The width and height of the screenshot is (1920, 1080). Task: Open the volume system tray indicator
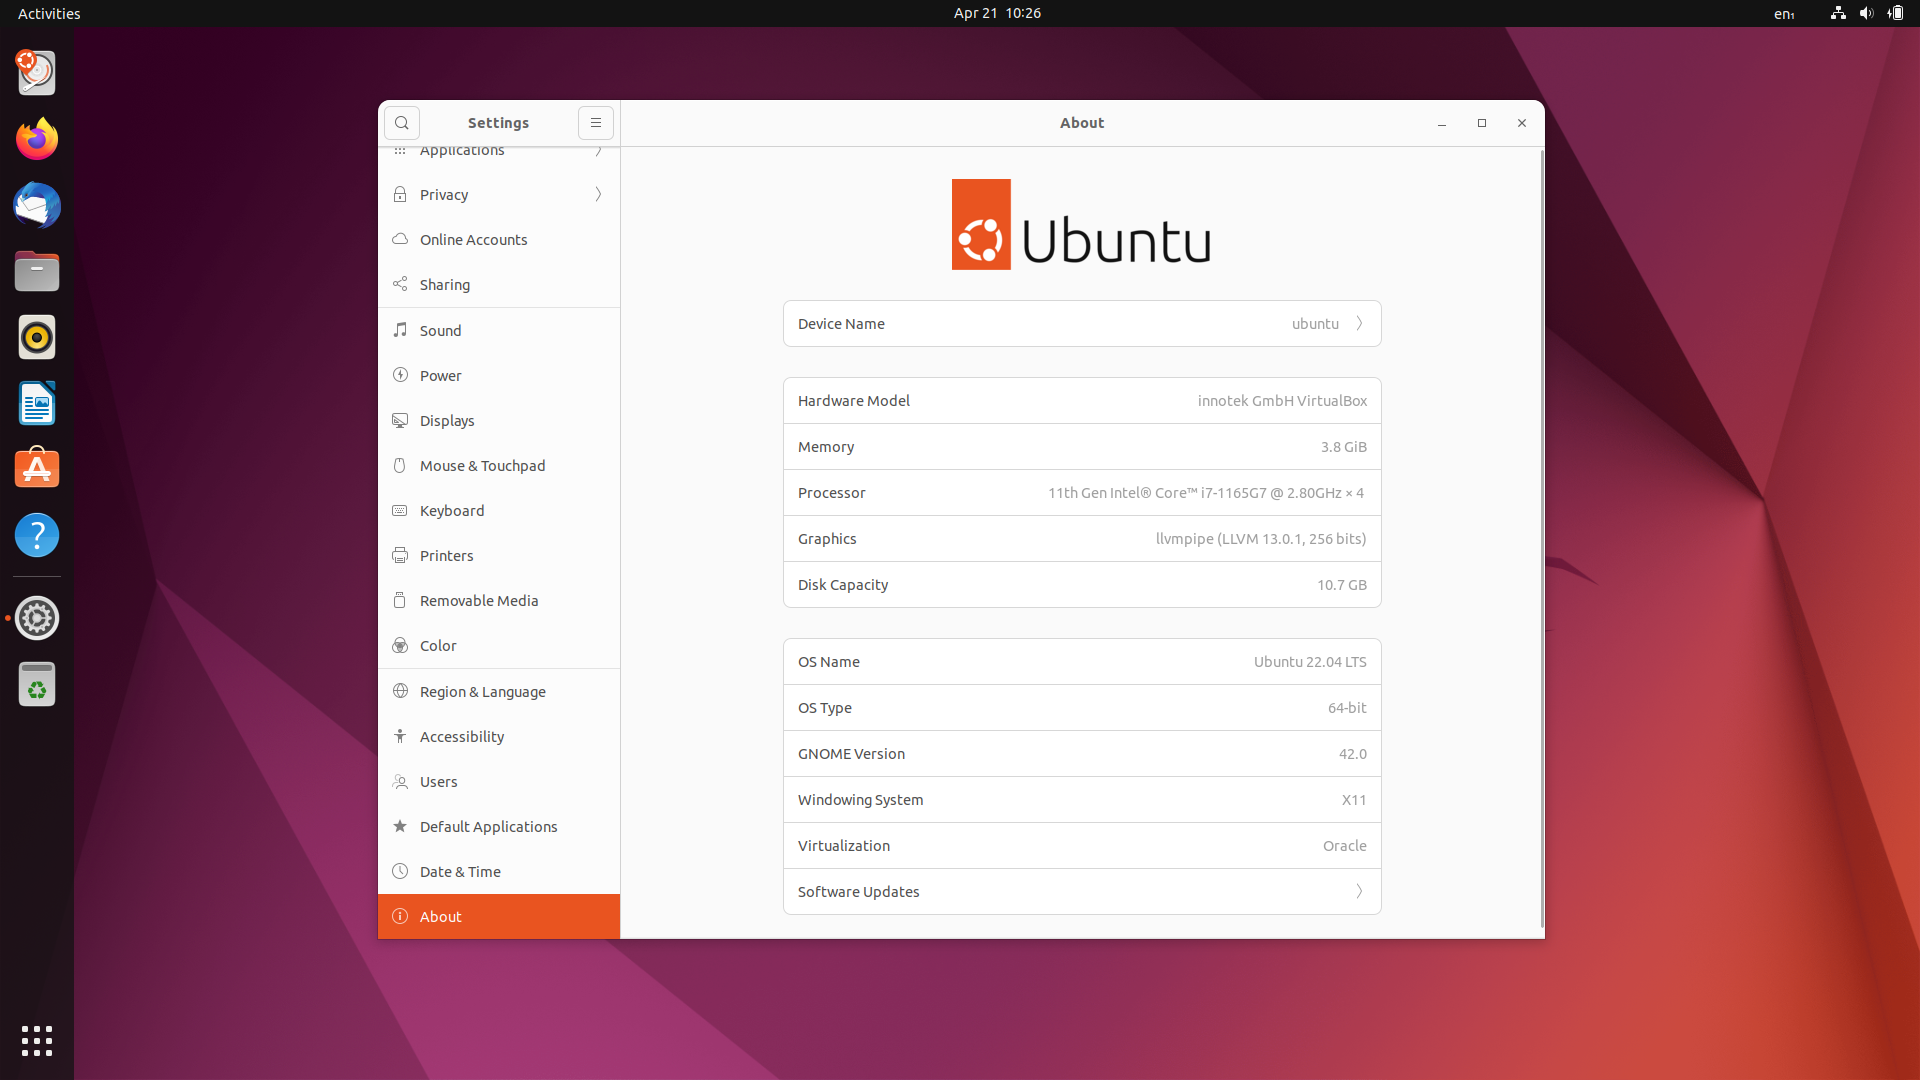point(1866,13)
